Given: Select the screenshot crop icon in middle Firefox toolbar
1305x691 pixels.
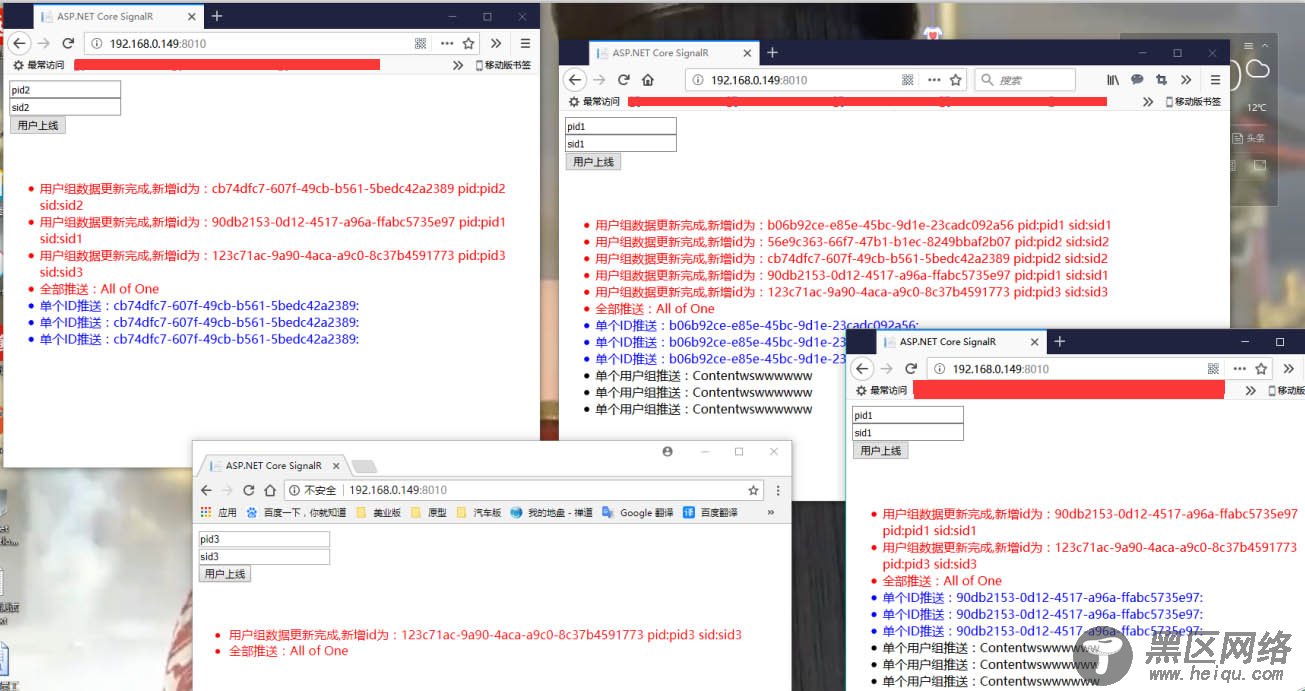Looking at the screenshot, I should coord(1161,80).
